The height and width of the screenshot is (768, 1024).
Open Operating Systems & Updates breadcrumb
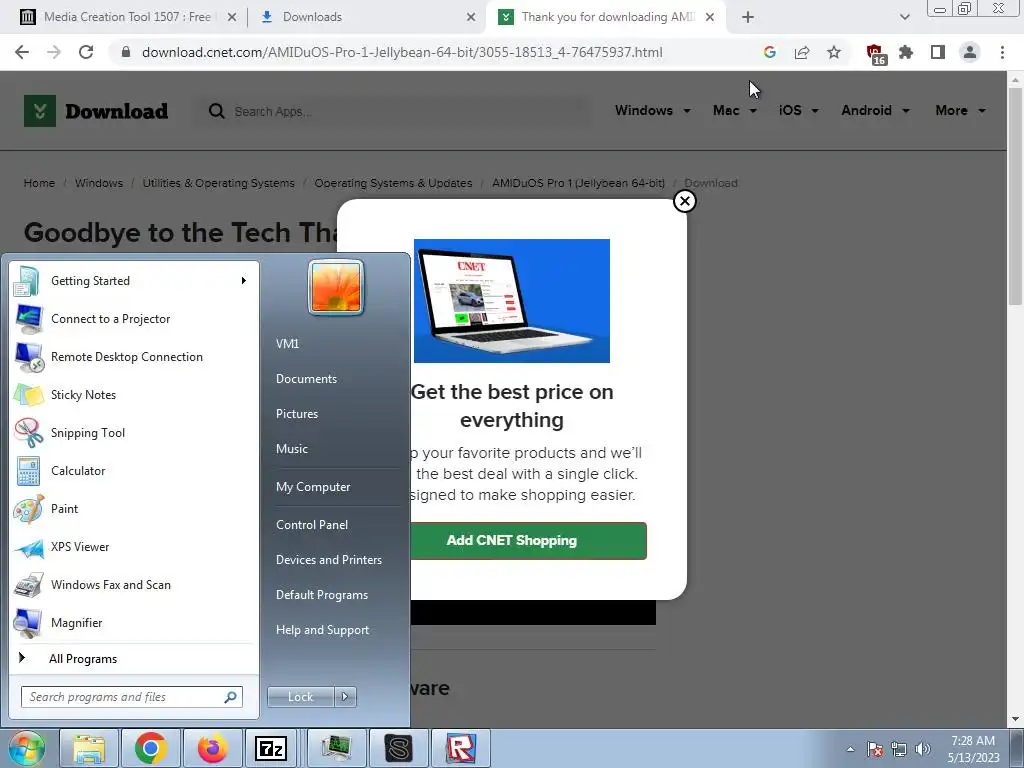tap(393, 183)
